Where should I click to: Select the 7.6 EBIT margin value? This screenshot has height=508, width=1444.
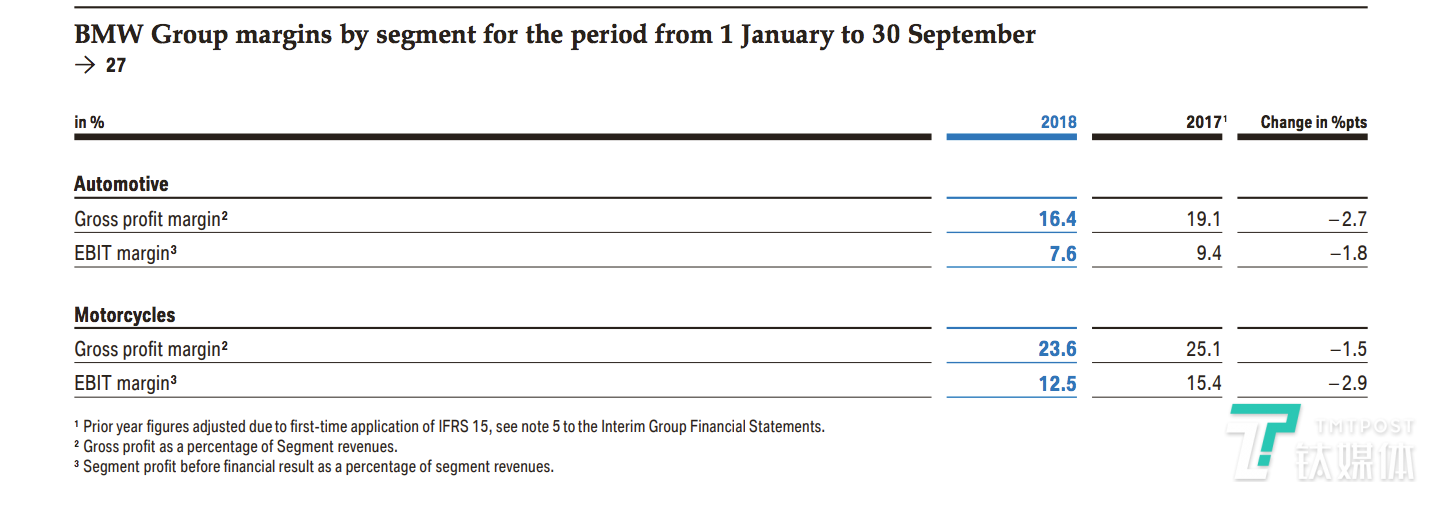(1062, 254)
